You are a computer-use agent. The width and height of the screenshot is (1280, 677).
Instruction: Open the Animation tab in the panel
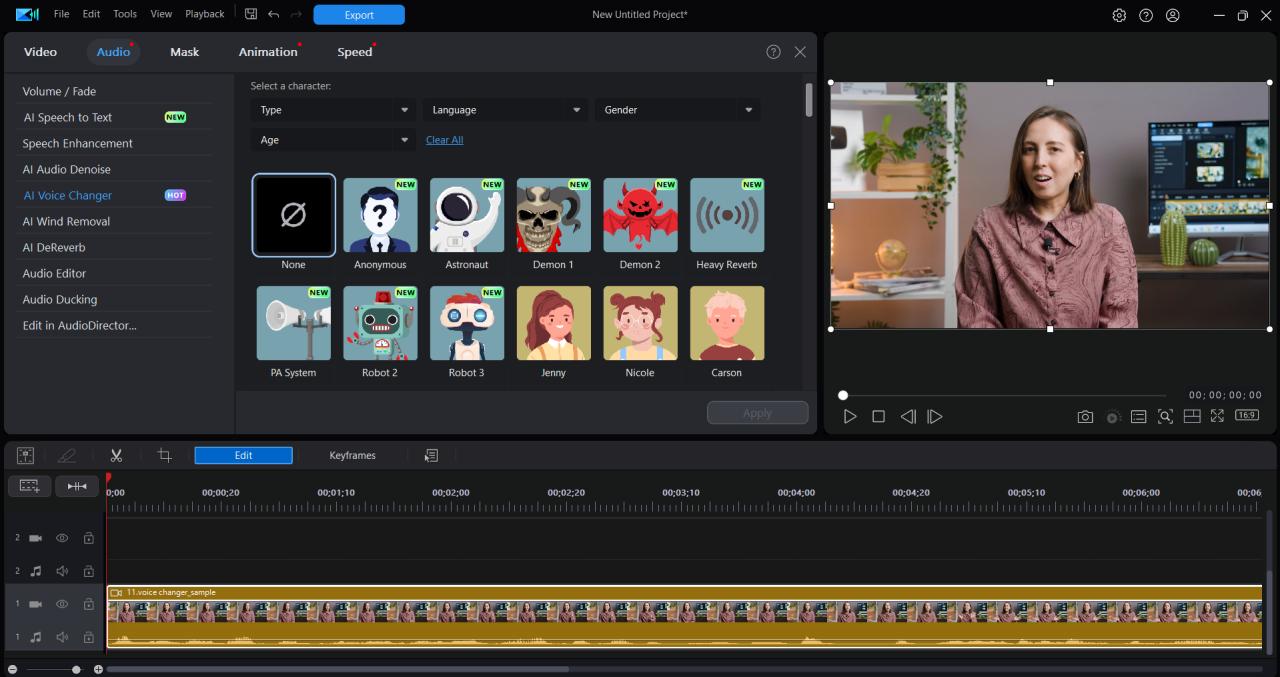(x=268, y=51)
